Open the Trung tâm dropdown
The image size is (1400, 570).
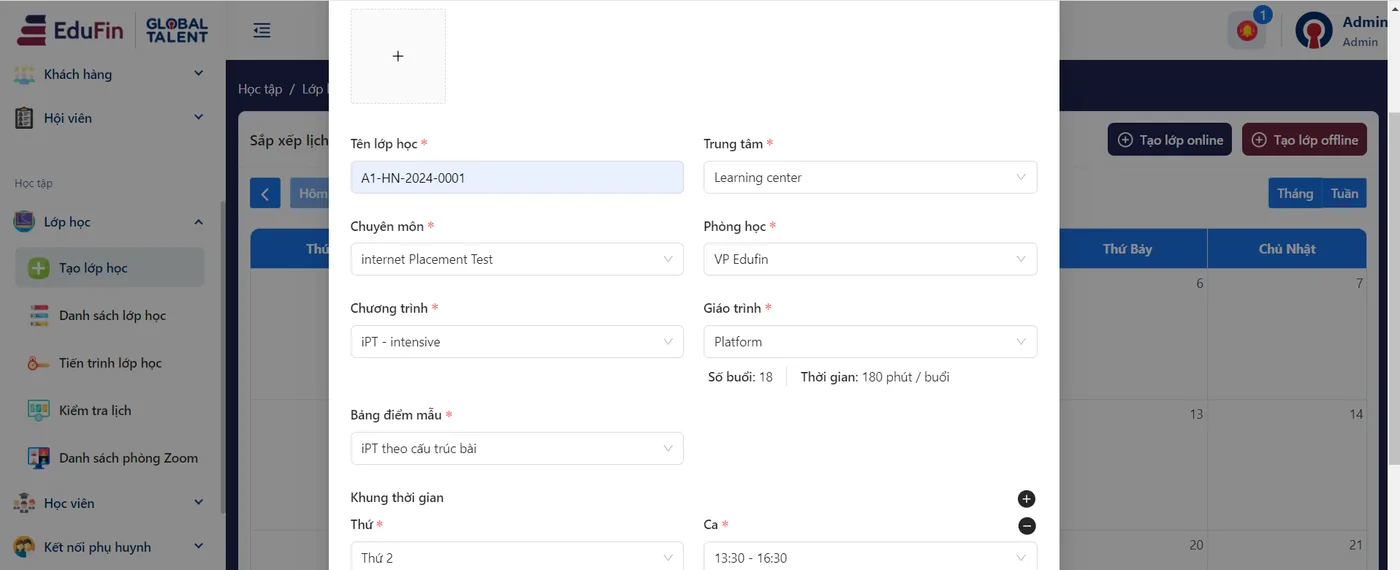(870, 177)
